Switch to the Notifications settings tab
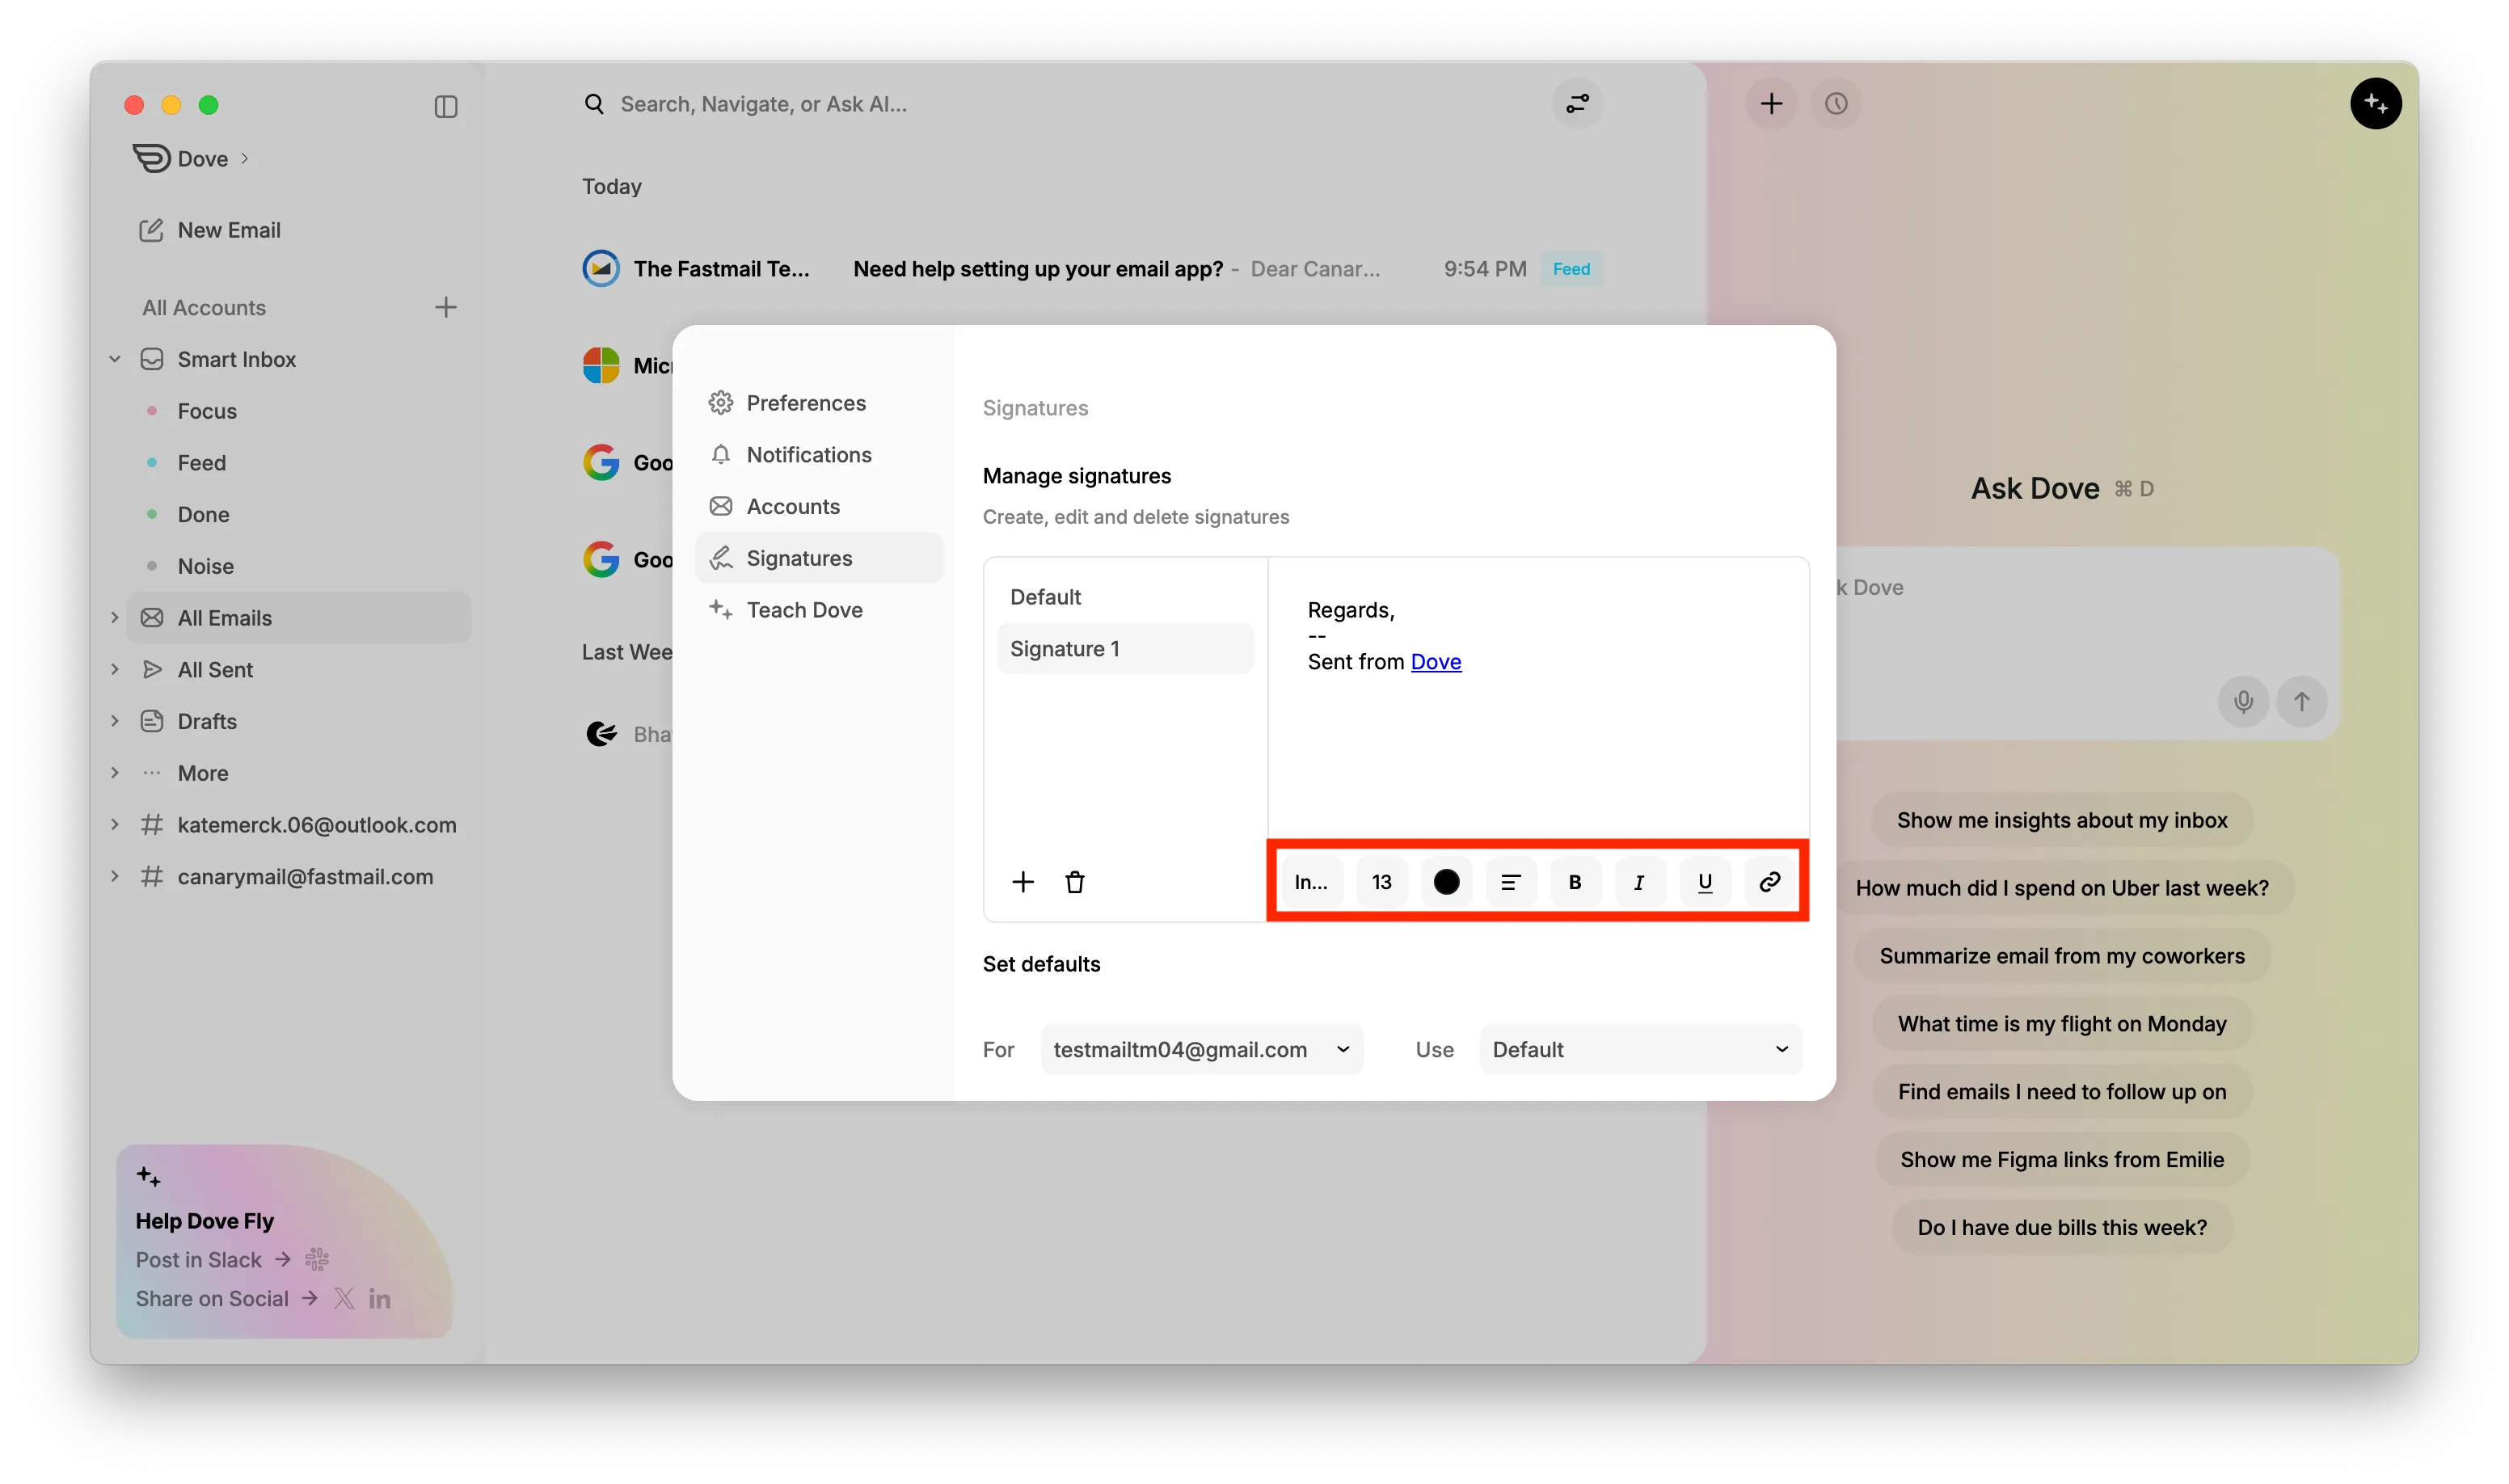Viewport: 2509px width, 1484px height. tap(808, 455)
